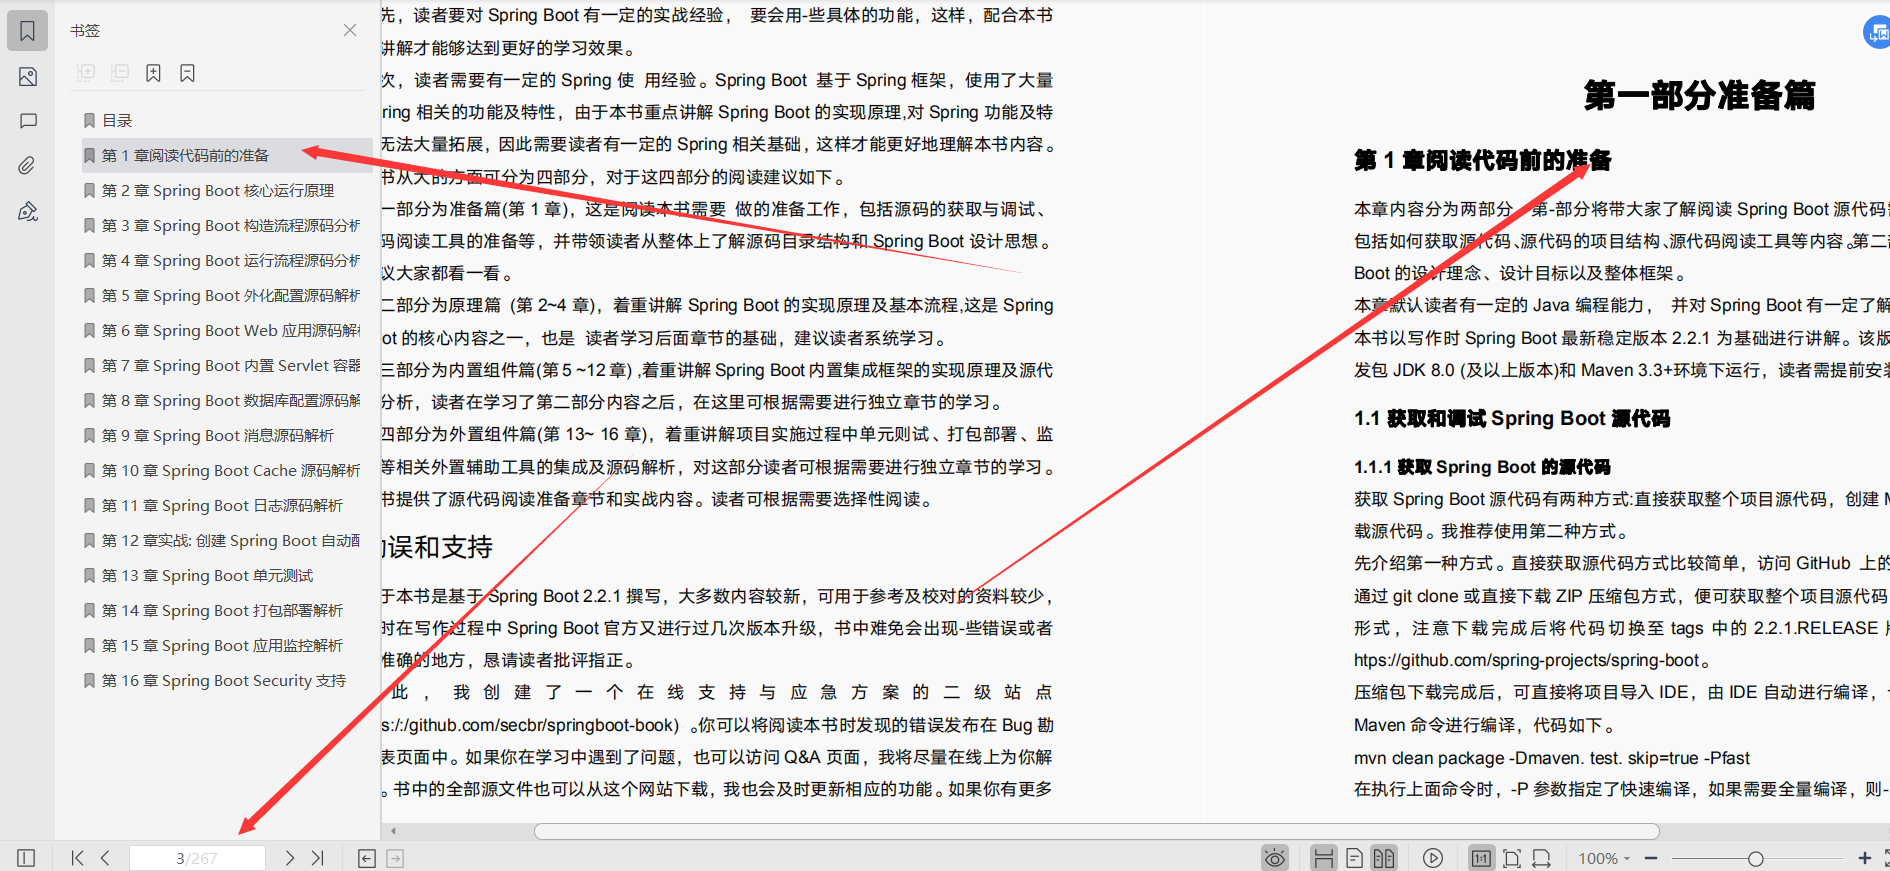This screenshot has height=871, width=1890.
Task: Click the collapse all bookmarks icon
Action: (120, 73)
